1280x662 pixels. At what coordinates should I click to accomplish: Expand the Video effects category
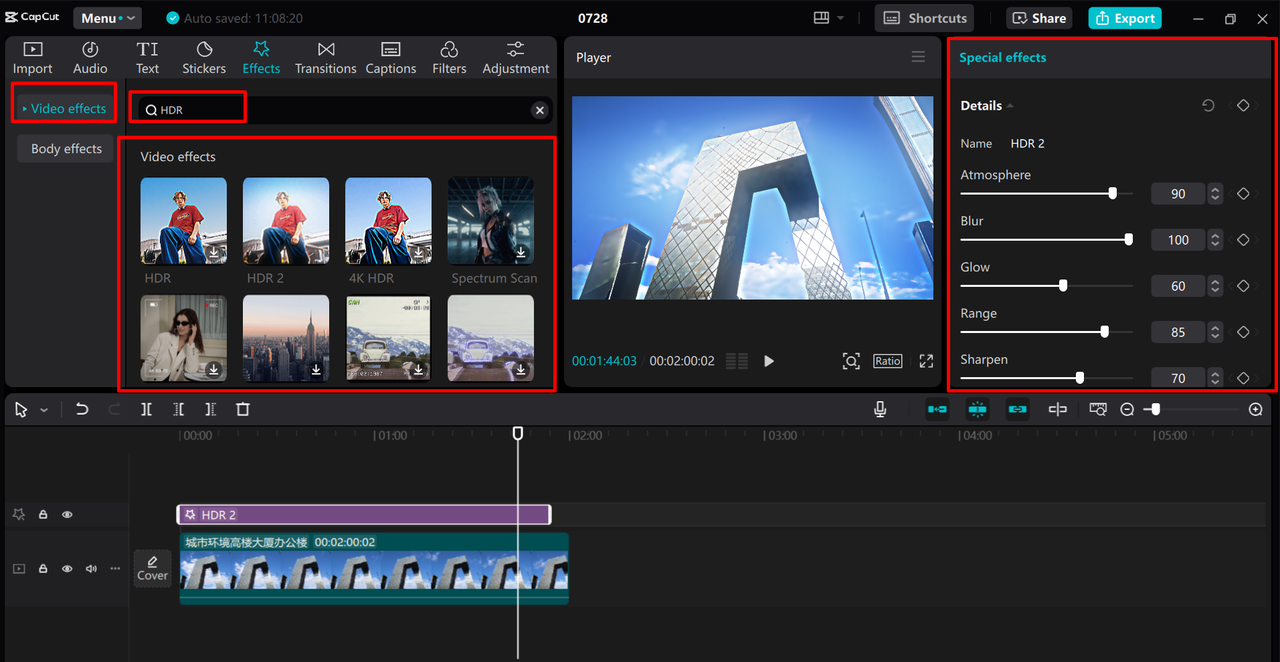(x=64, y=108)
